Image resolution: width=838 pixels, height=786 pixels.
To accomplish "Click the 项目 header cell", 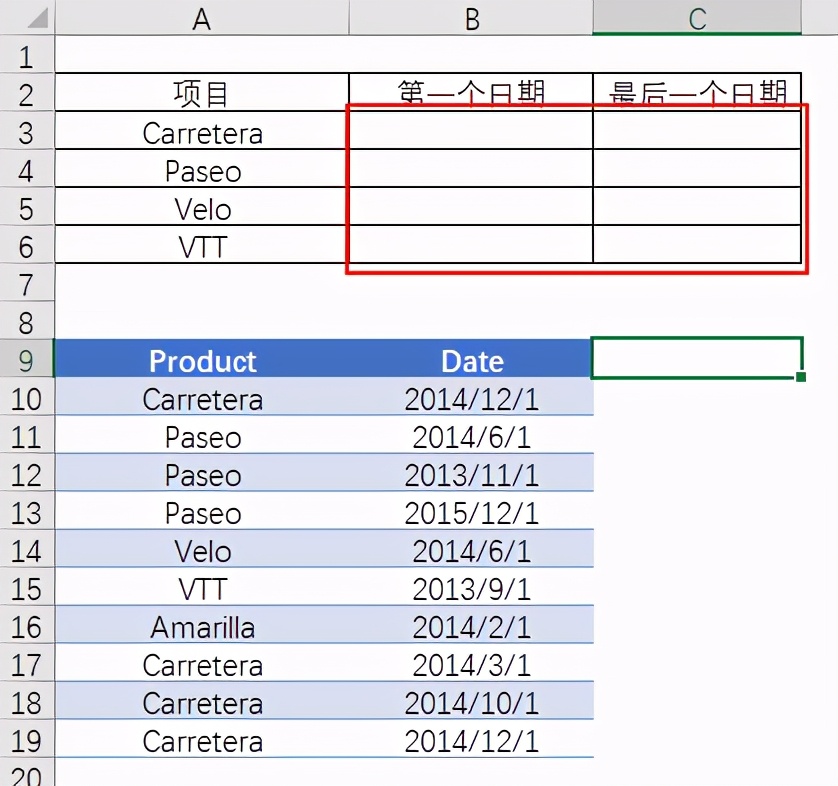I will coord(202,94).
